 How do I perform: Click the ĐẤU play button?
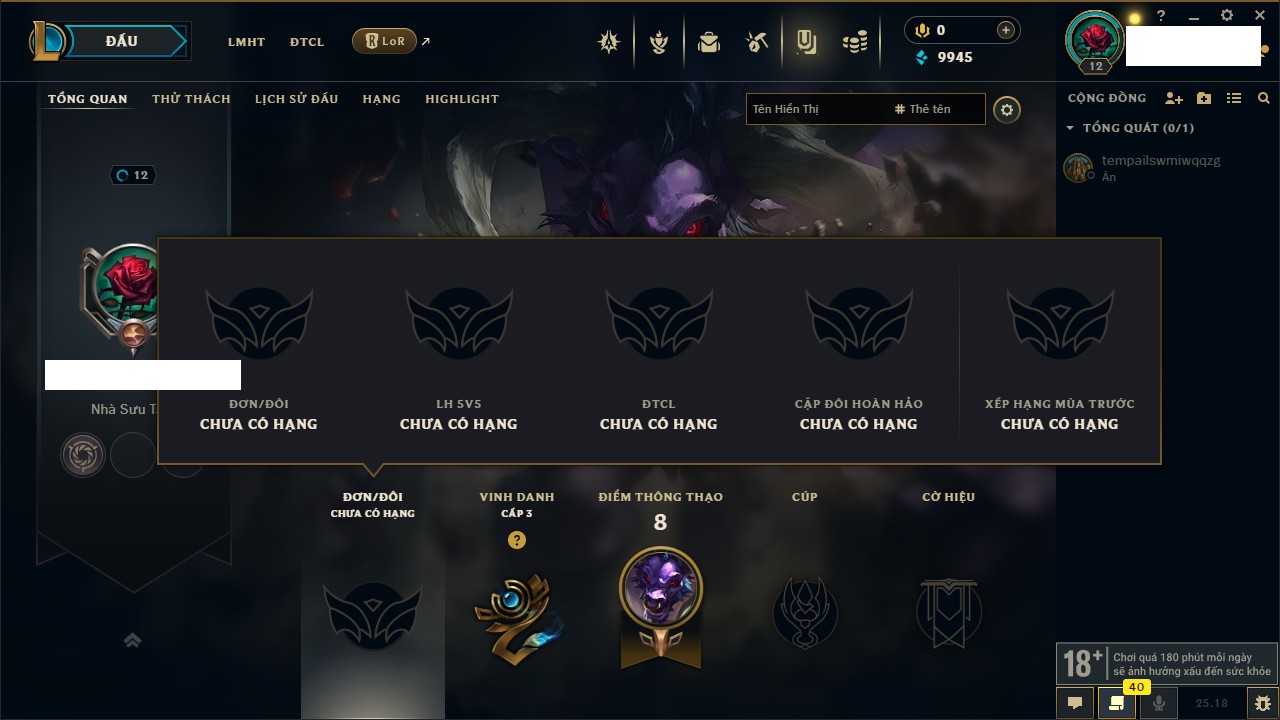[120, 41]
